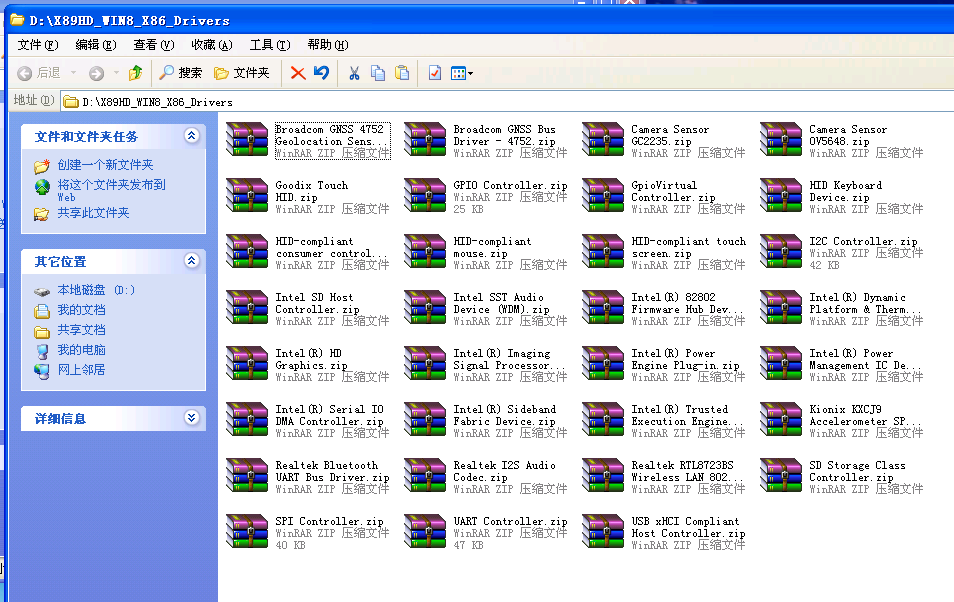954x602 pixels.
Task: Open the 帮助(H) menu
Action: click(327, 45)
